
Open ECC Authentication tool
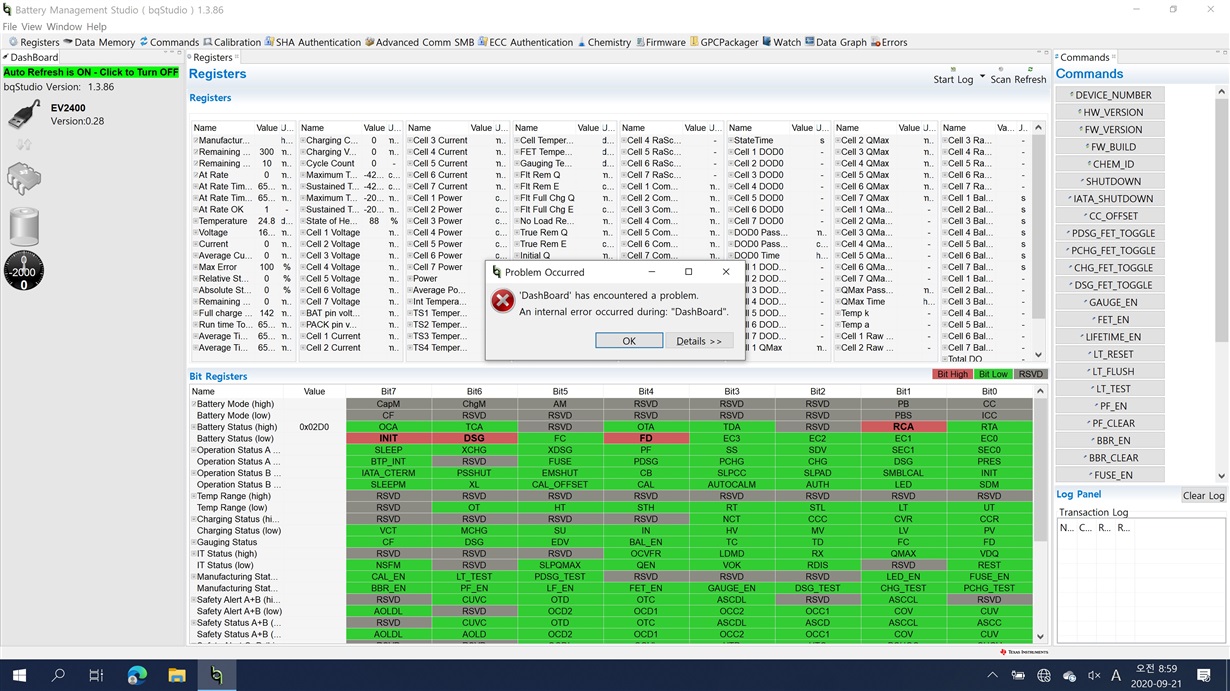click(525, 42)
